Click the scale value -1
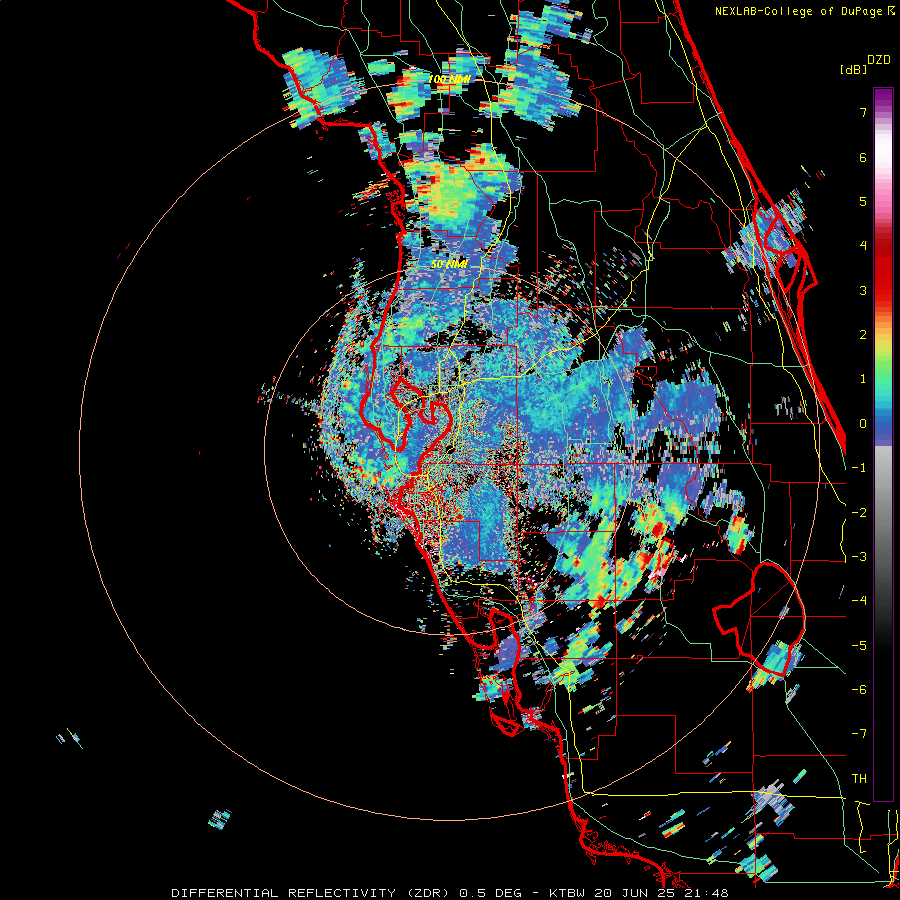The width and height of the screenshot is (900, 900). [x=859, y=468]
